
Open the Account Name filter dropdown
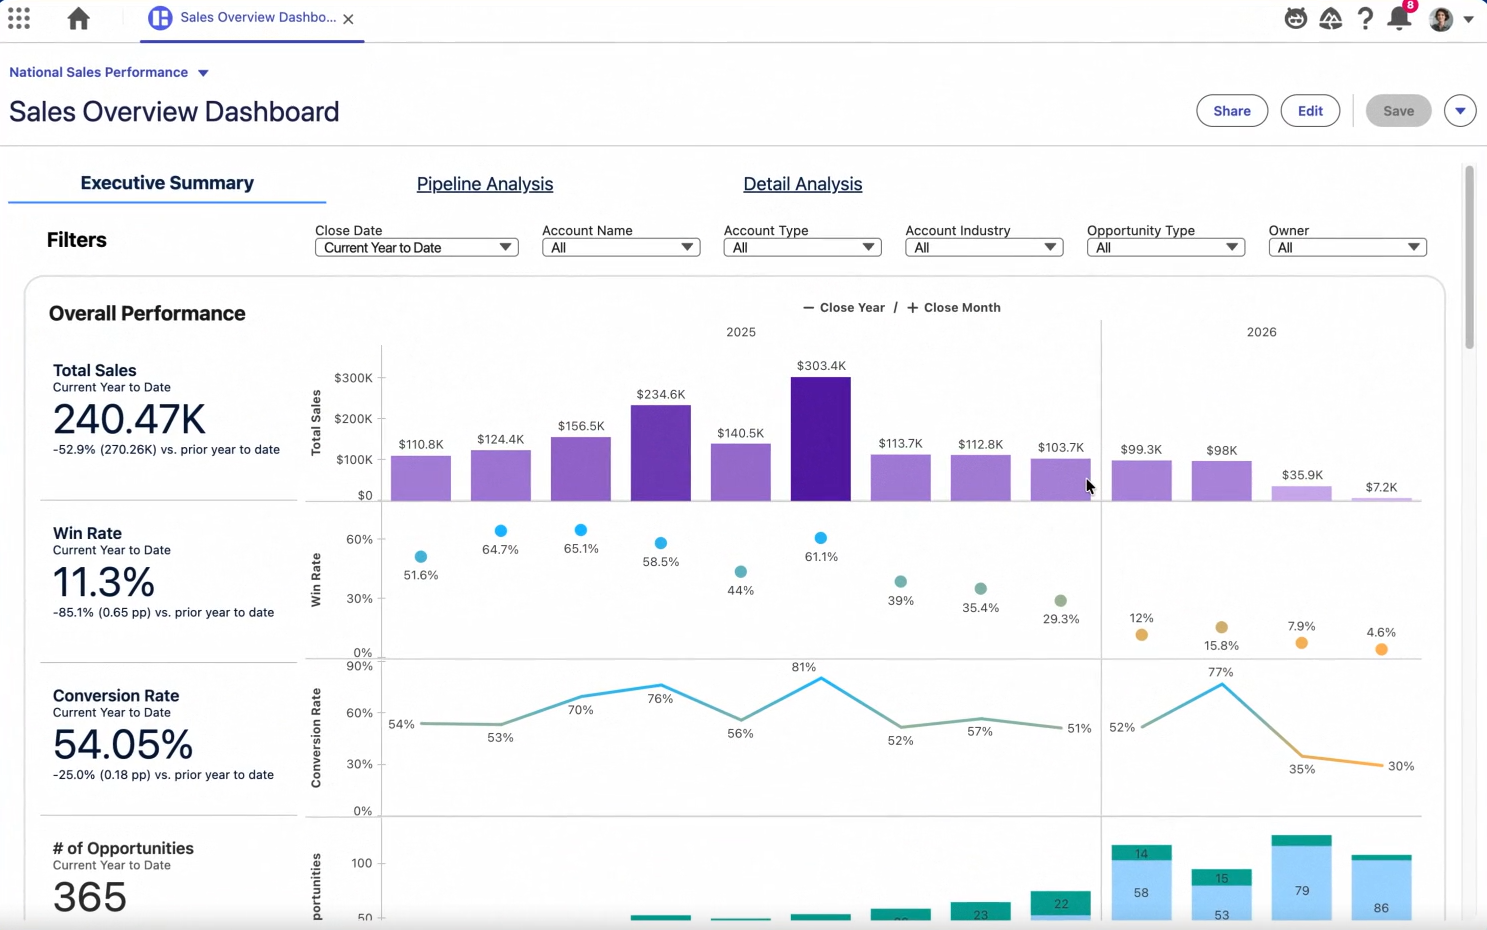(x=620, y=248)
